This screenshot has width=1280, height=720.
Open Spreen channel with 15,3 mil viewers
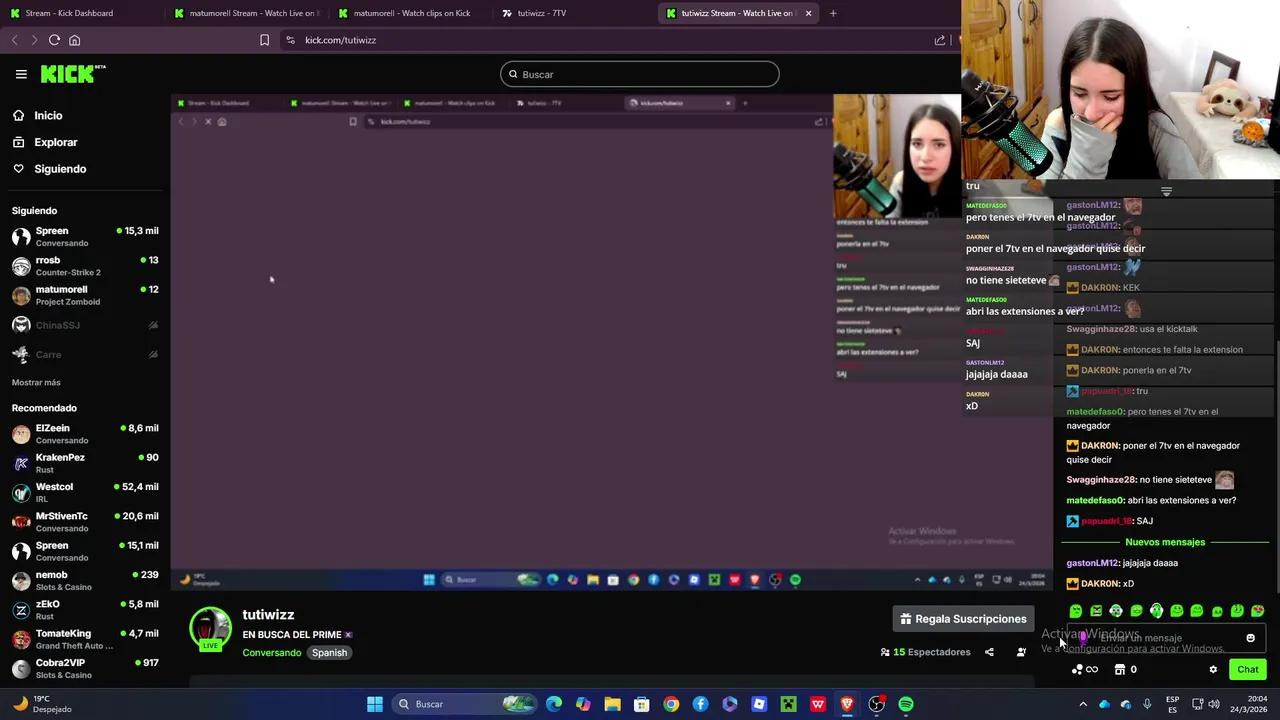point(85,237)
